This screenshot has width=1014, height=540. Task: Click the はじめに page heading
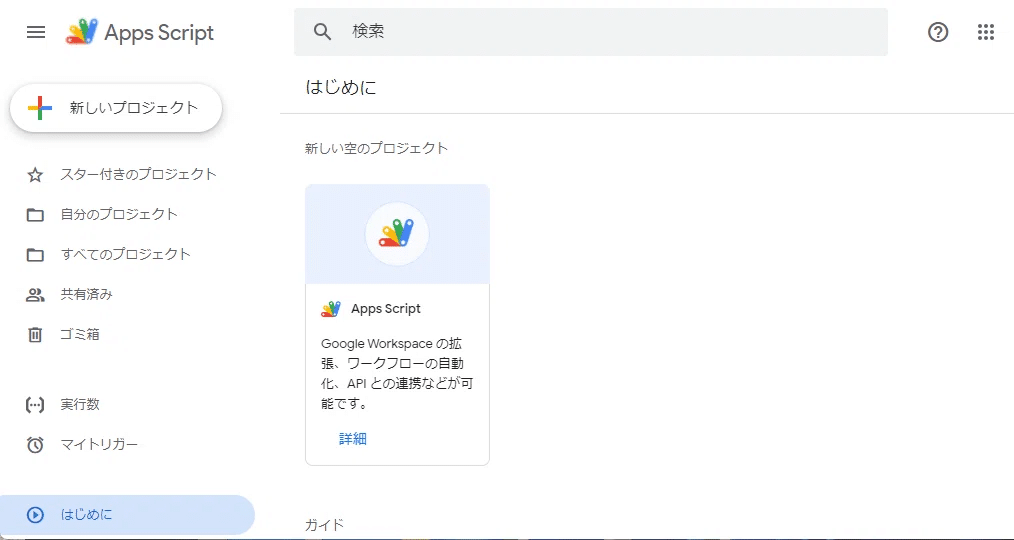point(341,87)
